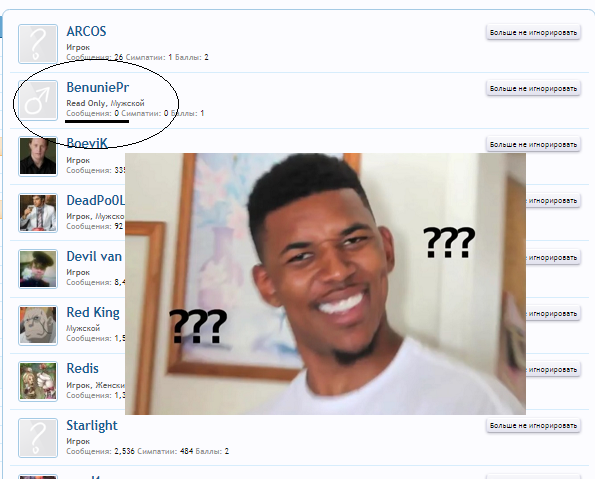Open Redis avatar thumbnail
The width and height of the screenshot is (595, 479).
[x=38, y=381]
